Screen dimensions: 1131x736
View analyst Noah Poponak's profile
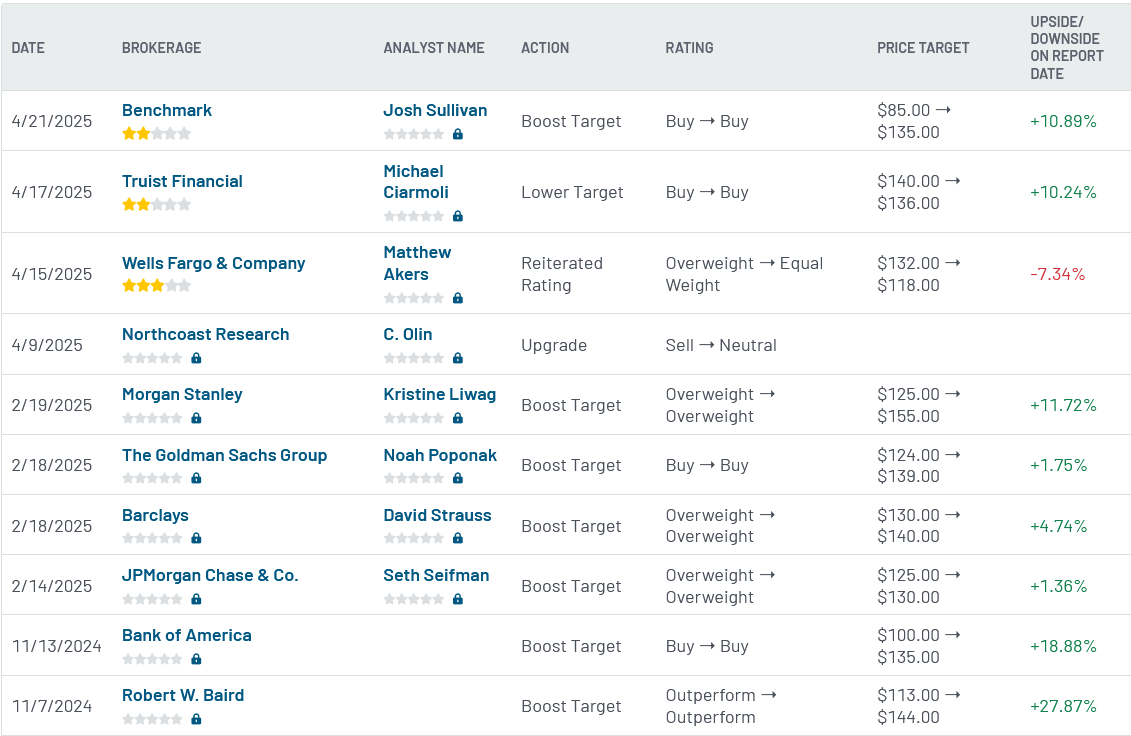[440, 455]
